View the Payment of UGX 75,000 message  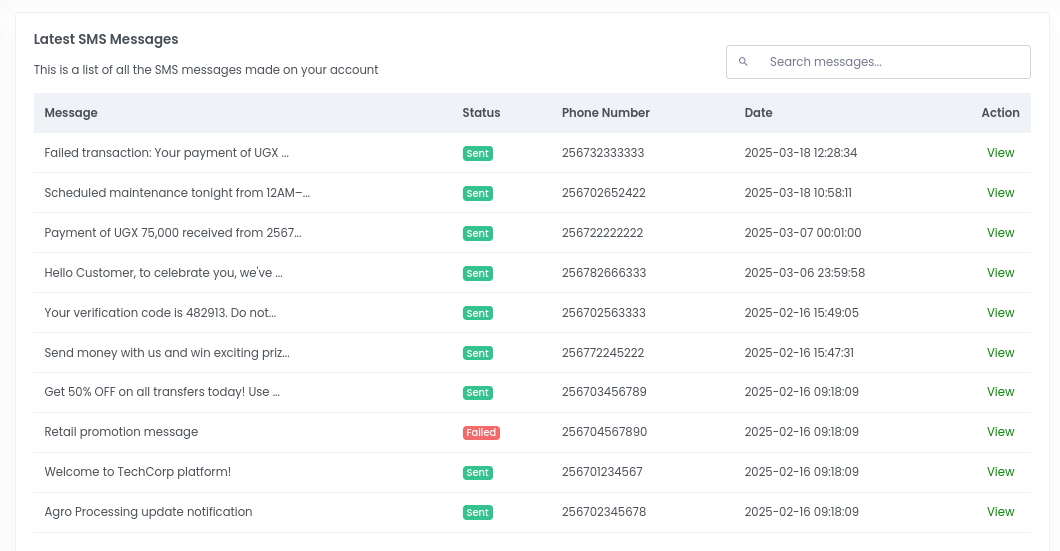1000,233
